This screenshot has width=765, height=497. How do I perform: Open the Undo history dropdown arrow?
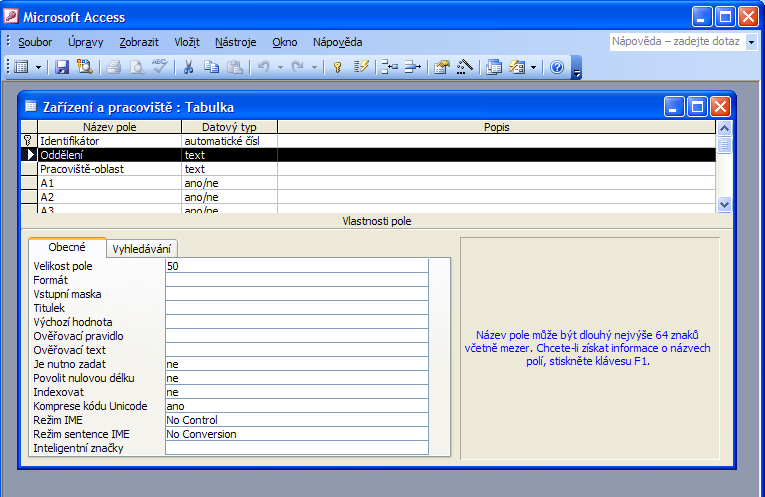[280, 67]
